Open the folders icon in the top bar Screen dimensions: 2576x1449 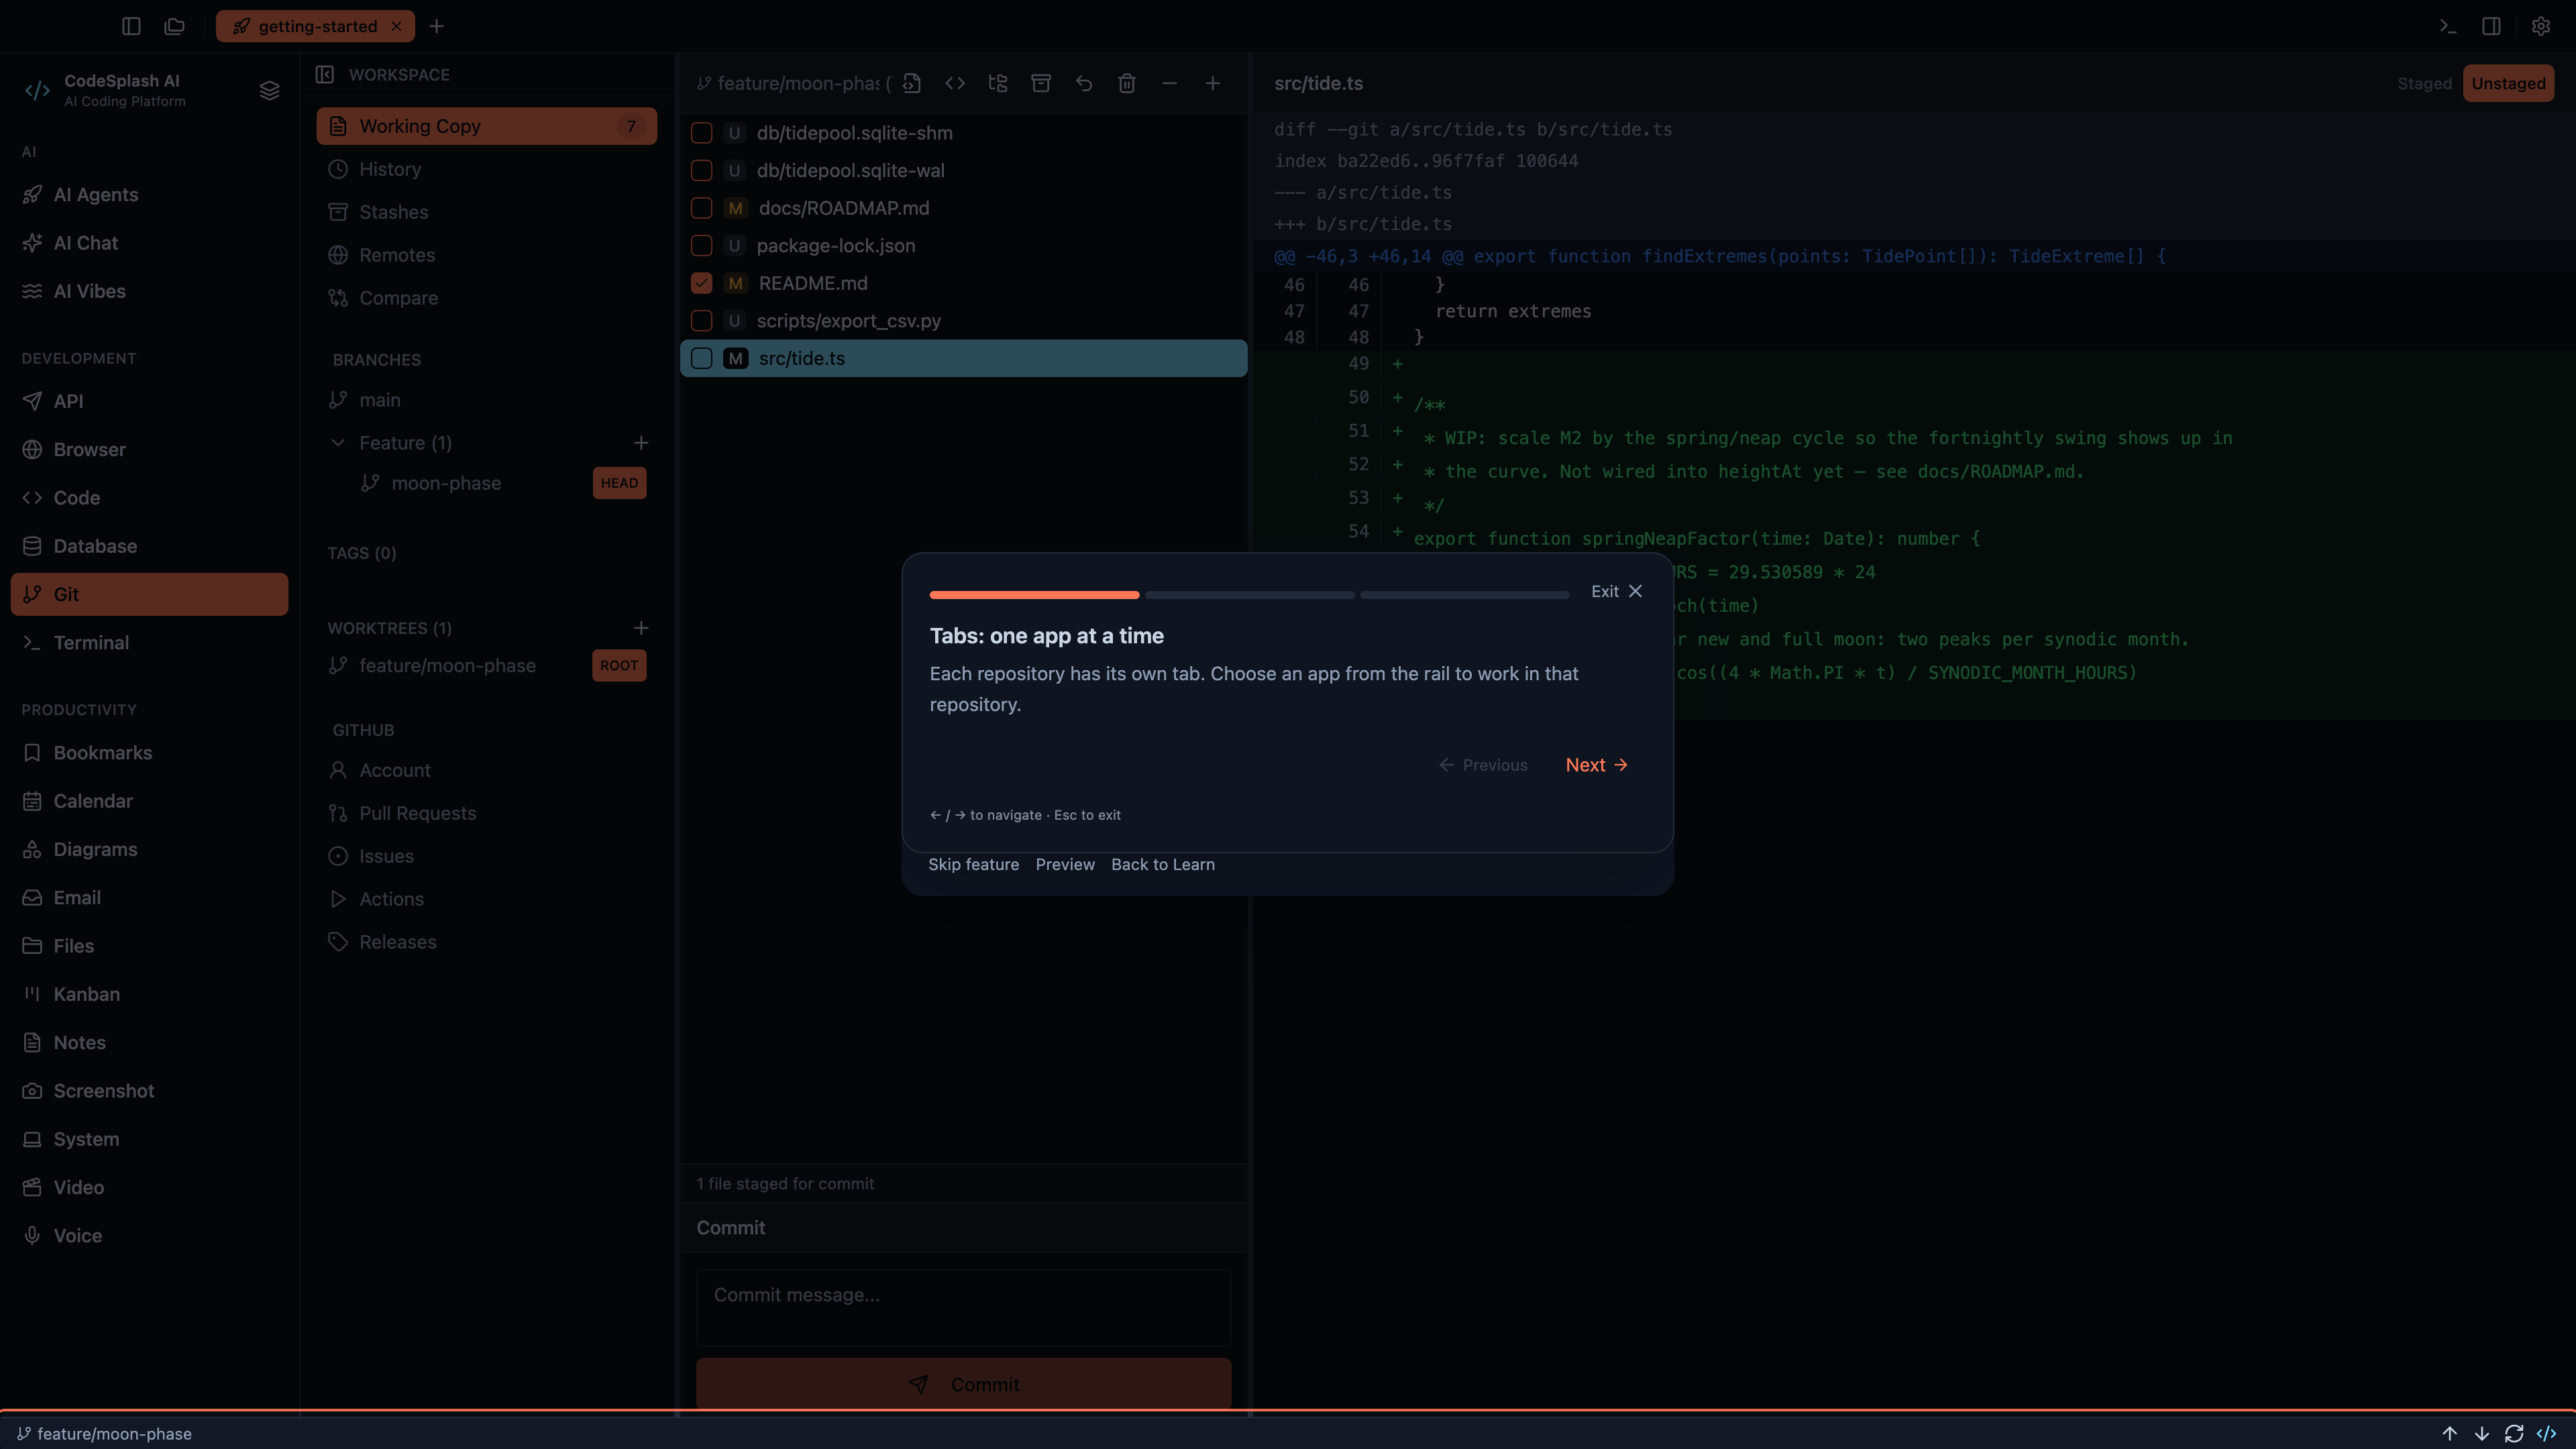175,26
